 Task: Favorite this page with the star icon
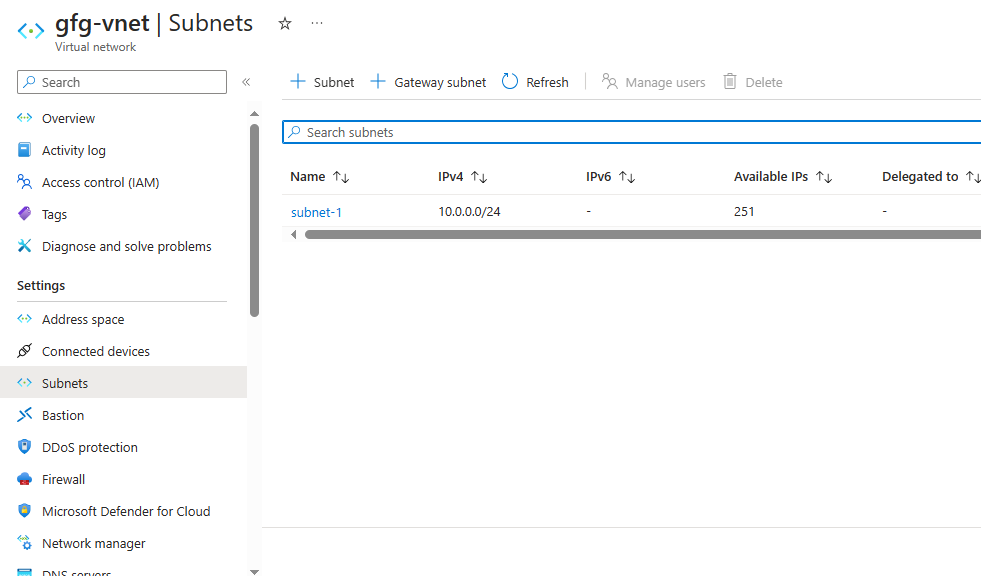click(x=285, y=24)
